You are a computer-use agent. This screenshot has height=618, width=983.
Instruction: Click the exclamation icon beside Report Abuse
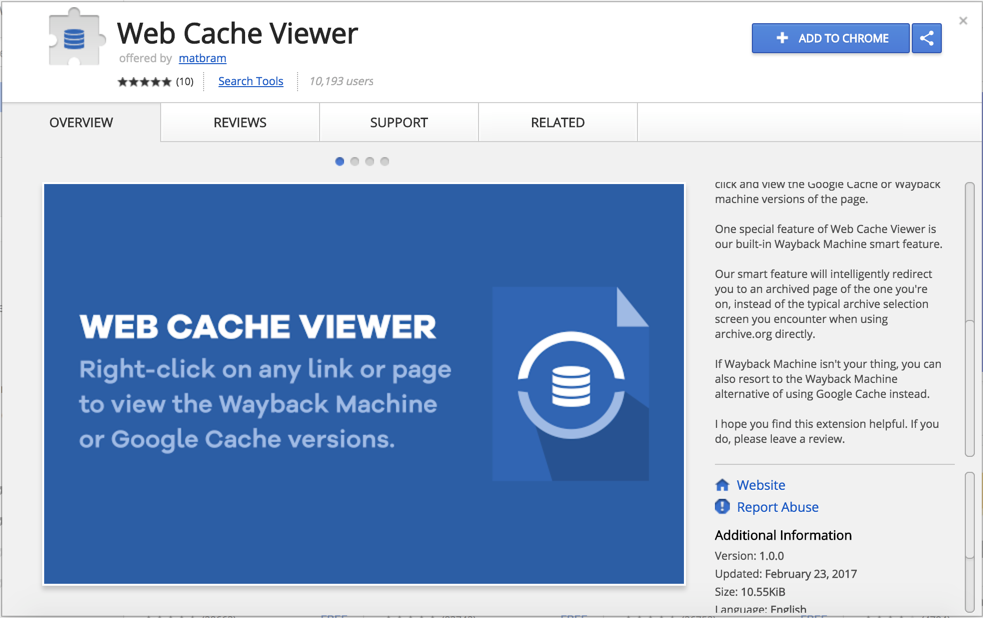pos(722,507)
